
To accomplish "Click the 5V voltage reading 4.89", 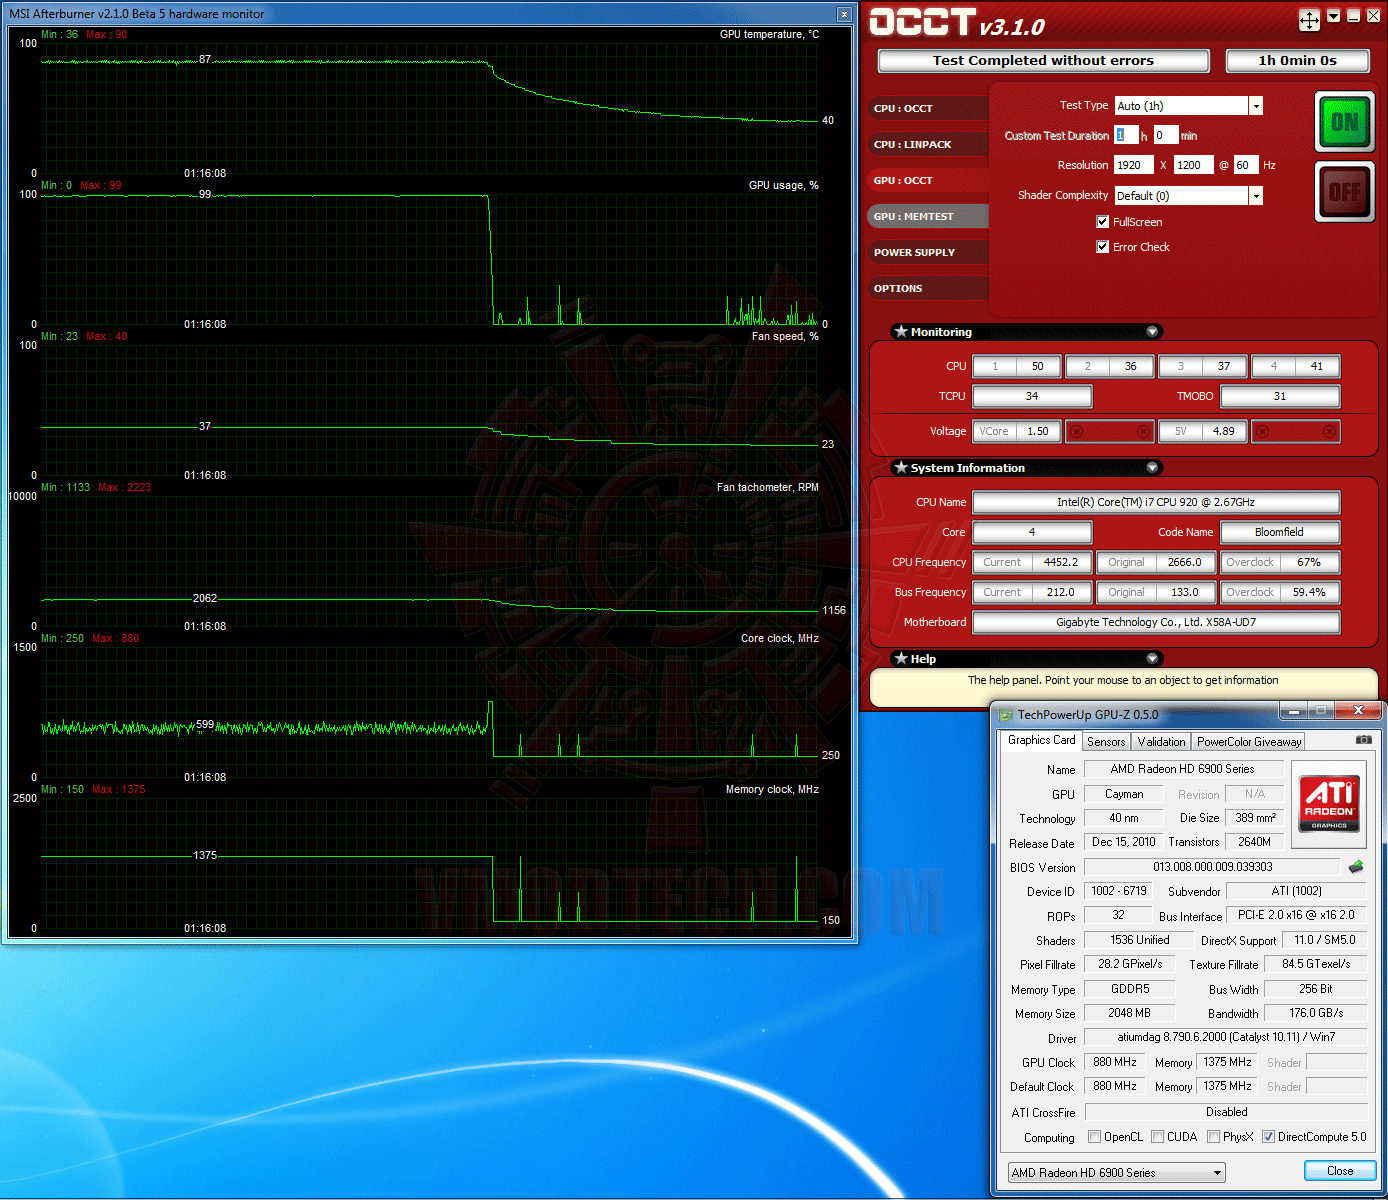I will 1223,431.
